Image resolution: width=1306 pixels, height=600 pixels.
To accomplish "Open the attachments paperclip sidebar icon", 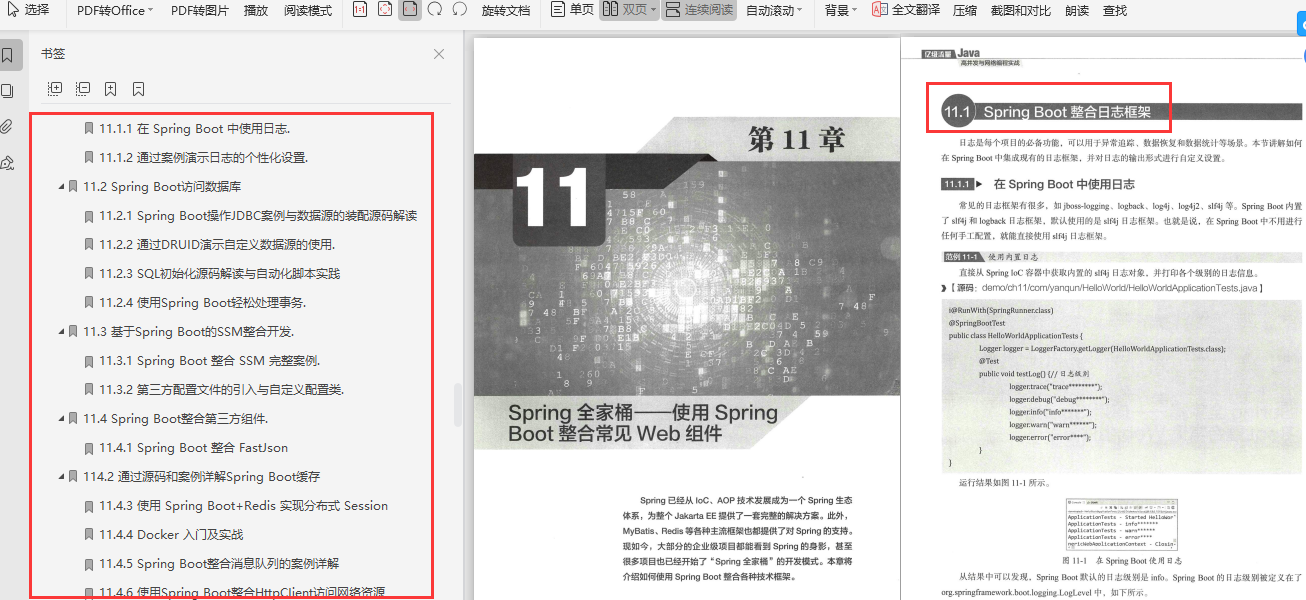I will pos(8,127).
